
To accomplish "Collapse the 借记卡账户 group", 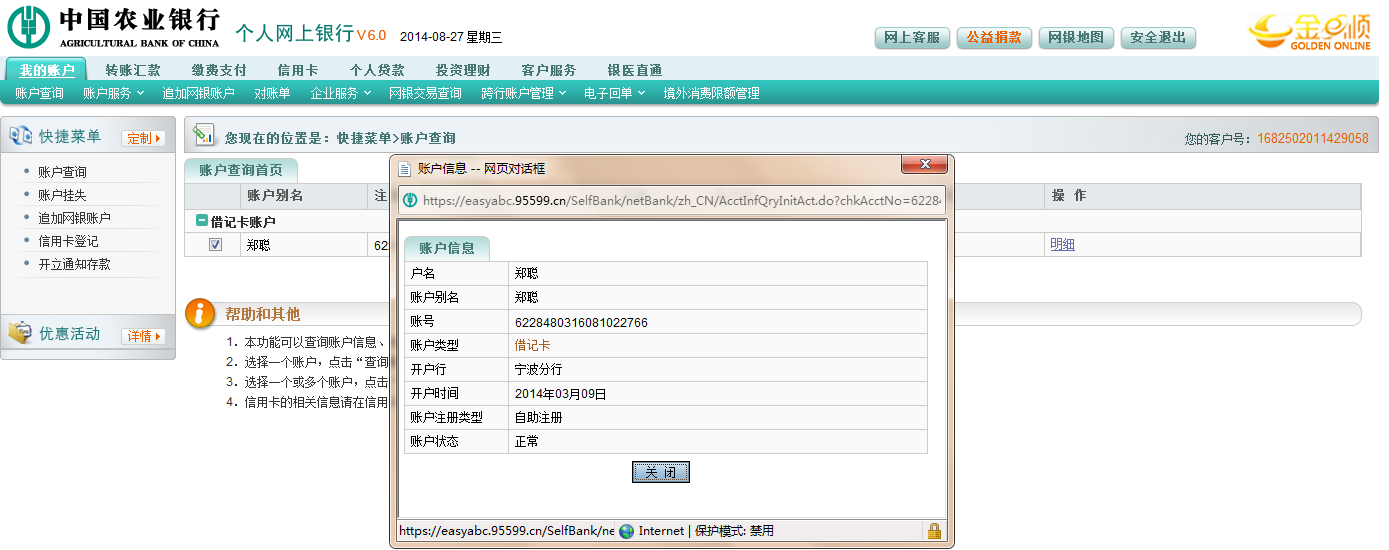I will click(x=202, y=221).
